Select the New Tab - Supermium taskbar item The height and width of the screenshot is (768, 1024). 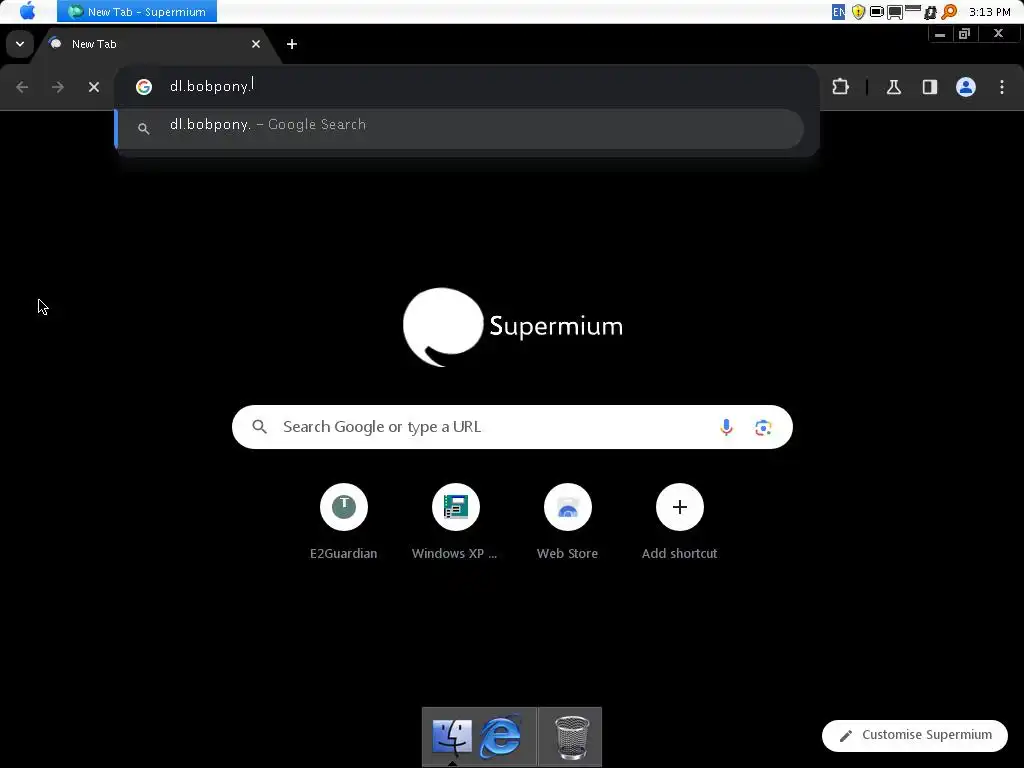137,11
